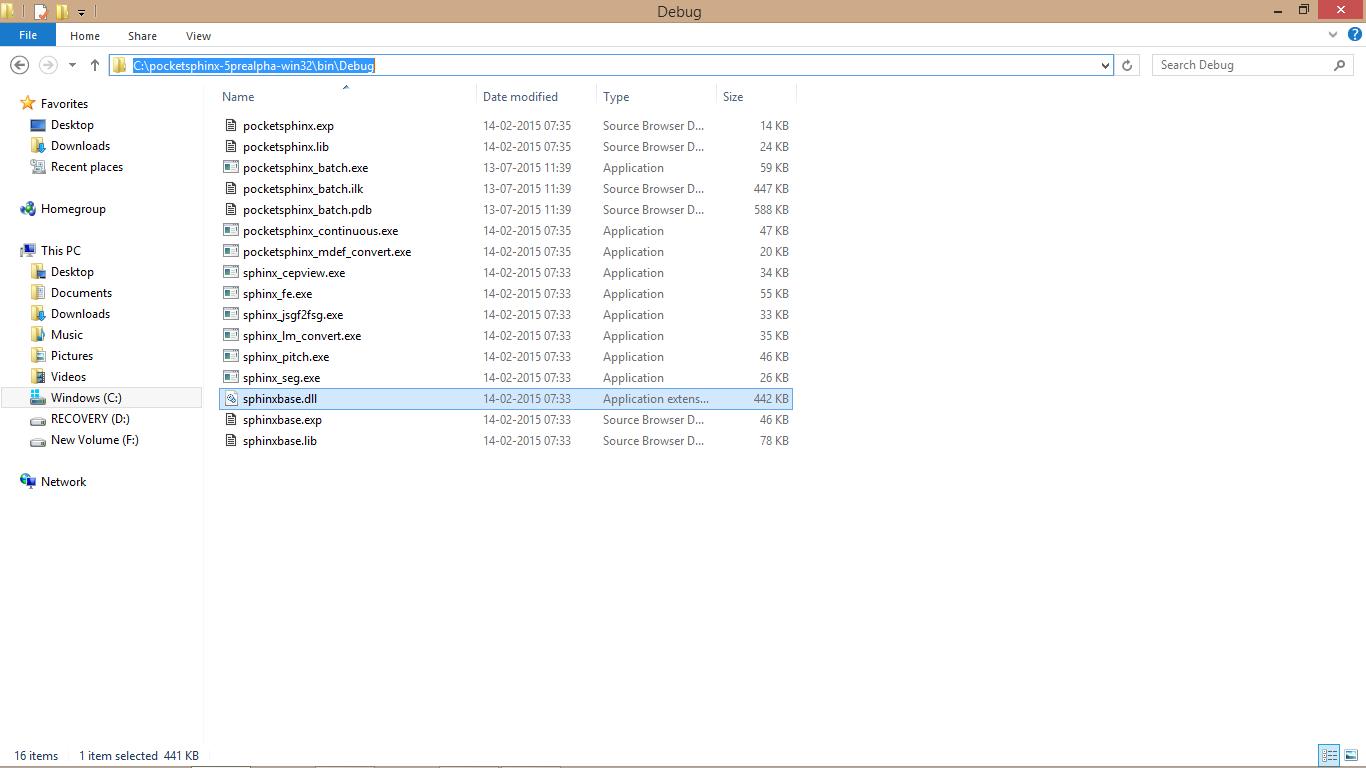Select Favorites in the navigation pane

[x=64, y=104]
